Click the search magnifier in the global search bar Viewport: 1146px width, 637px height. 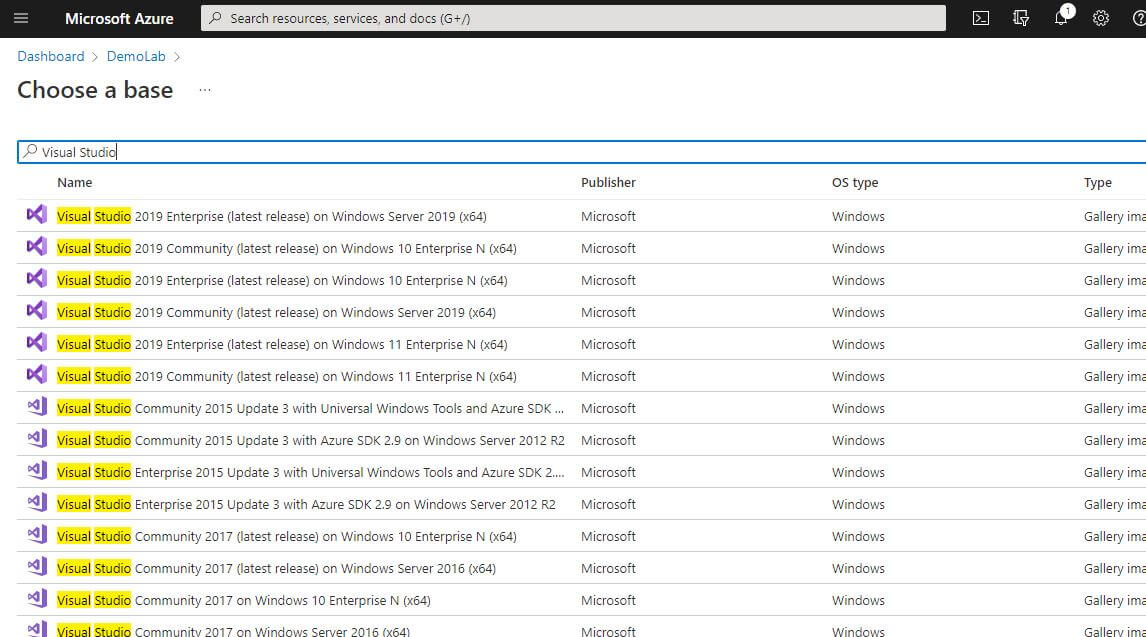click(215, 18)
